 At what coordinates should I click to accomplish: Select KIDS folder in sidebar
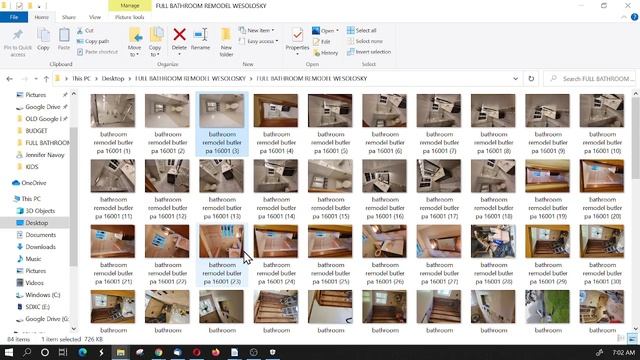32,167
